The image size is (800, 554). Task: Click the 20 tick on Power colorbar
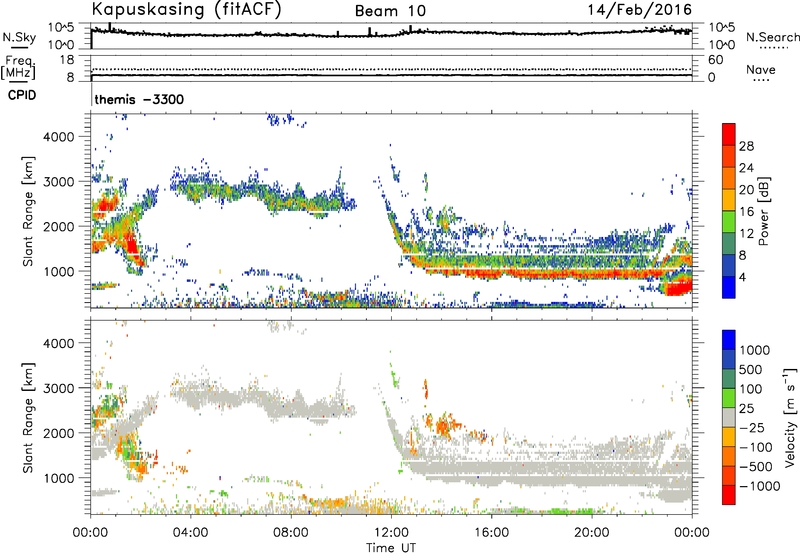pos(746,190)
